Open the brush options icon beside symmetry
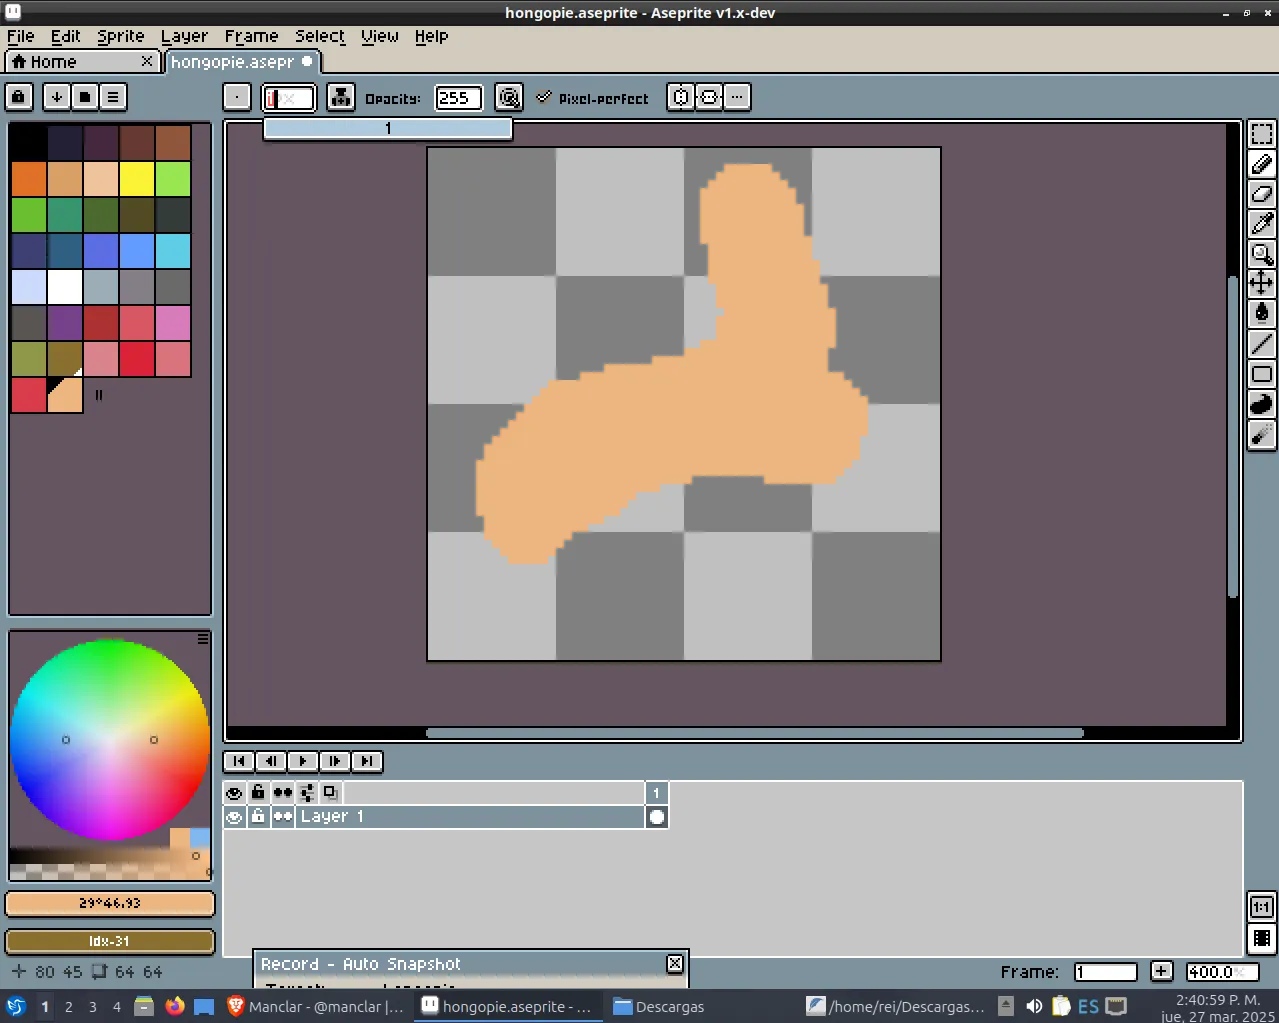Image resolution: width=1279 pixels, height=1023 pixels. (x=709, y=97)
